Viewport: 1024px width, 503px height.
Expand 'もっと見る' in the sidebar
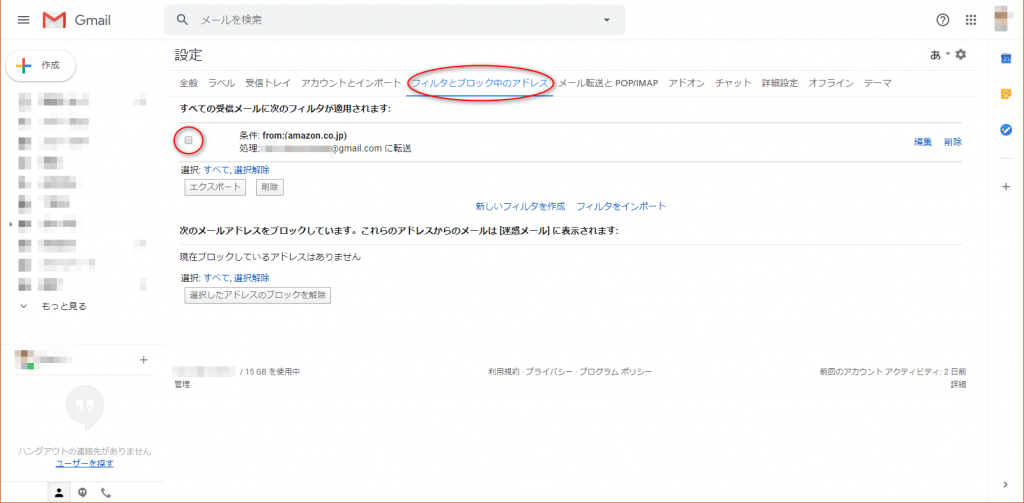(63, 306)
